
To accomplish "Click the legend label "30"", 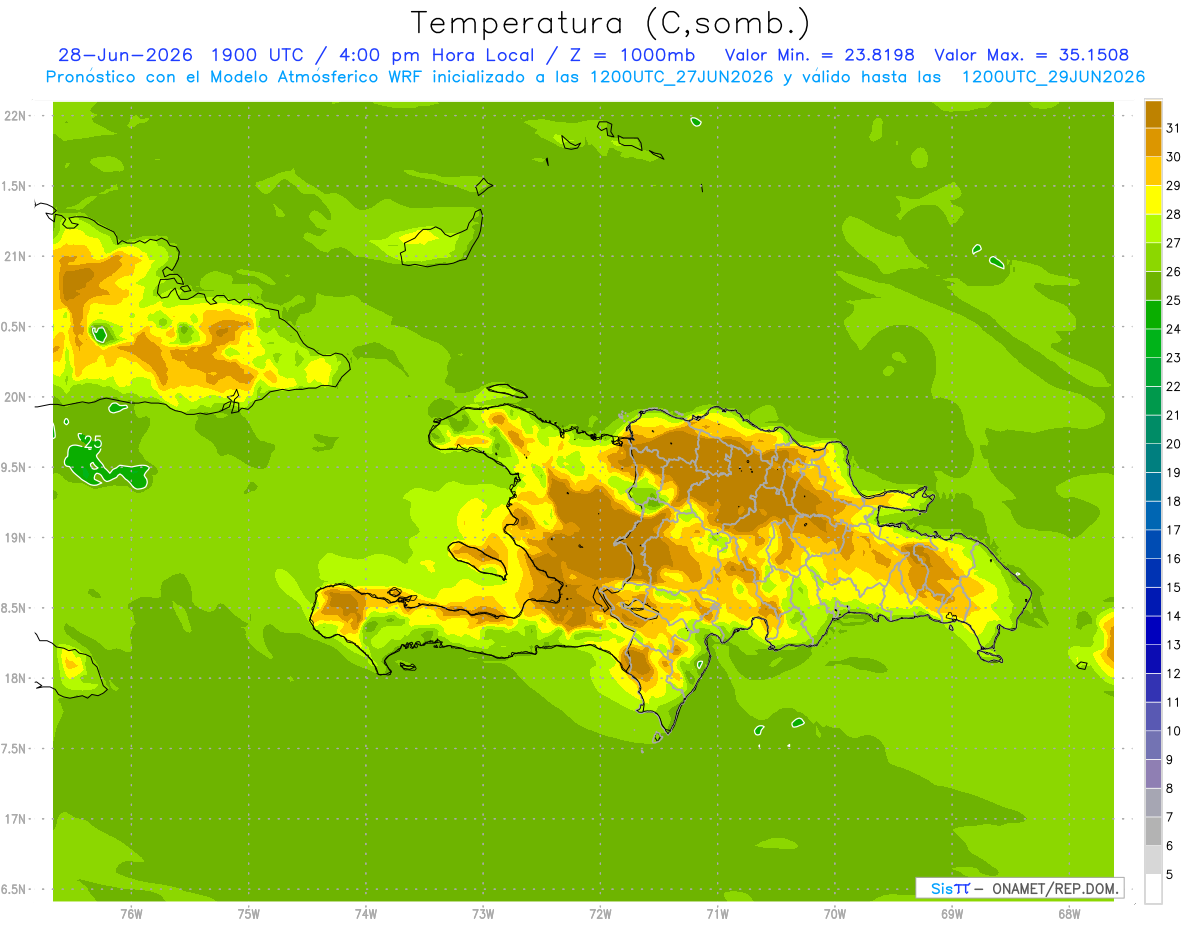I will coord(1173,157).
